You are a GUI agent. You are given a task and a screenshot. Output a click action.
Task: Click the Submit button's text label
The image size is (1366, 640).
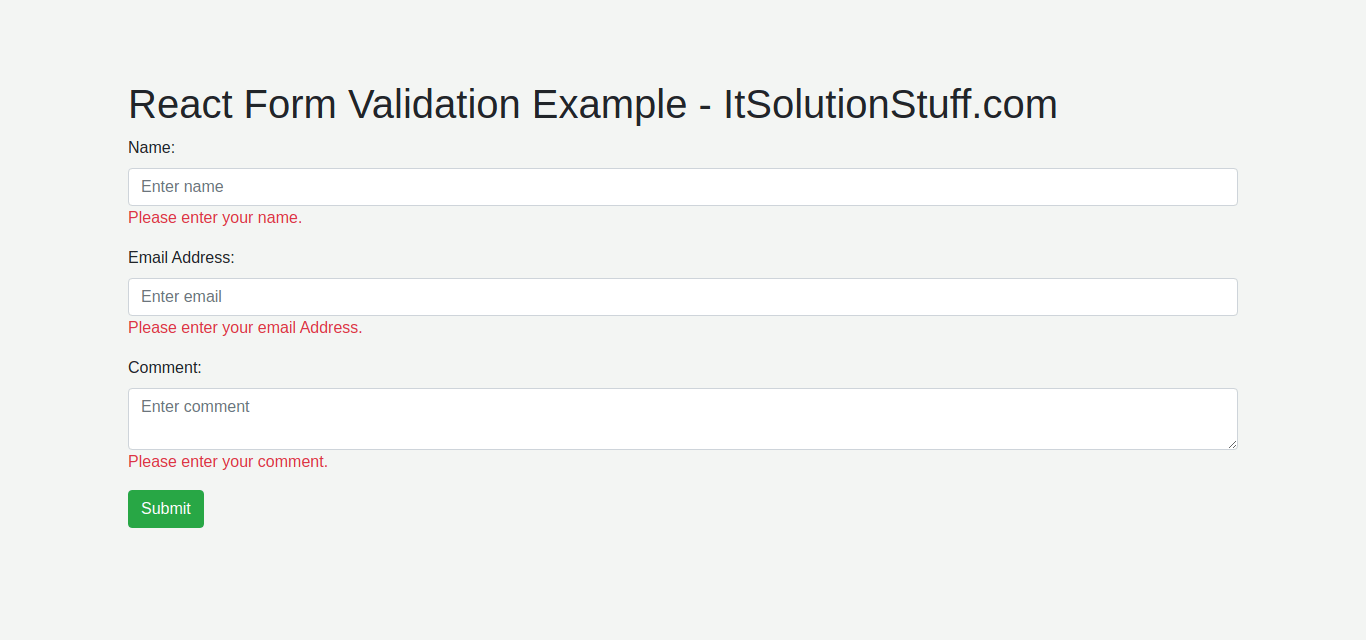tap(165, 509)
